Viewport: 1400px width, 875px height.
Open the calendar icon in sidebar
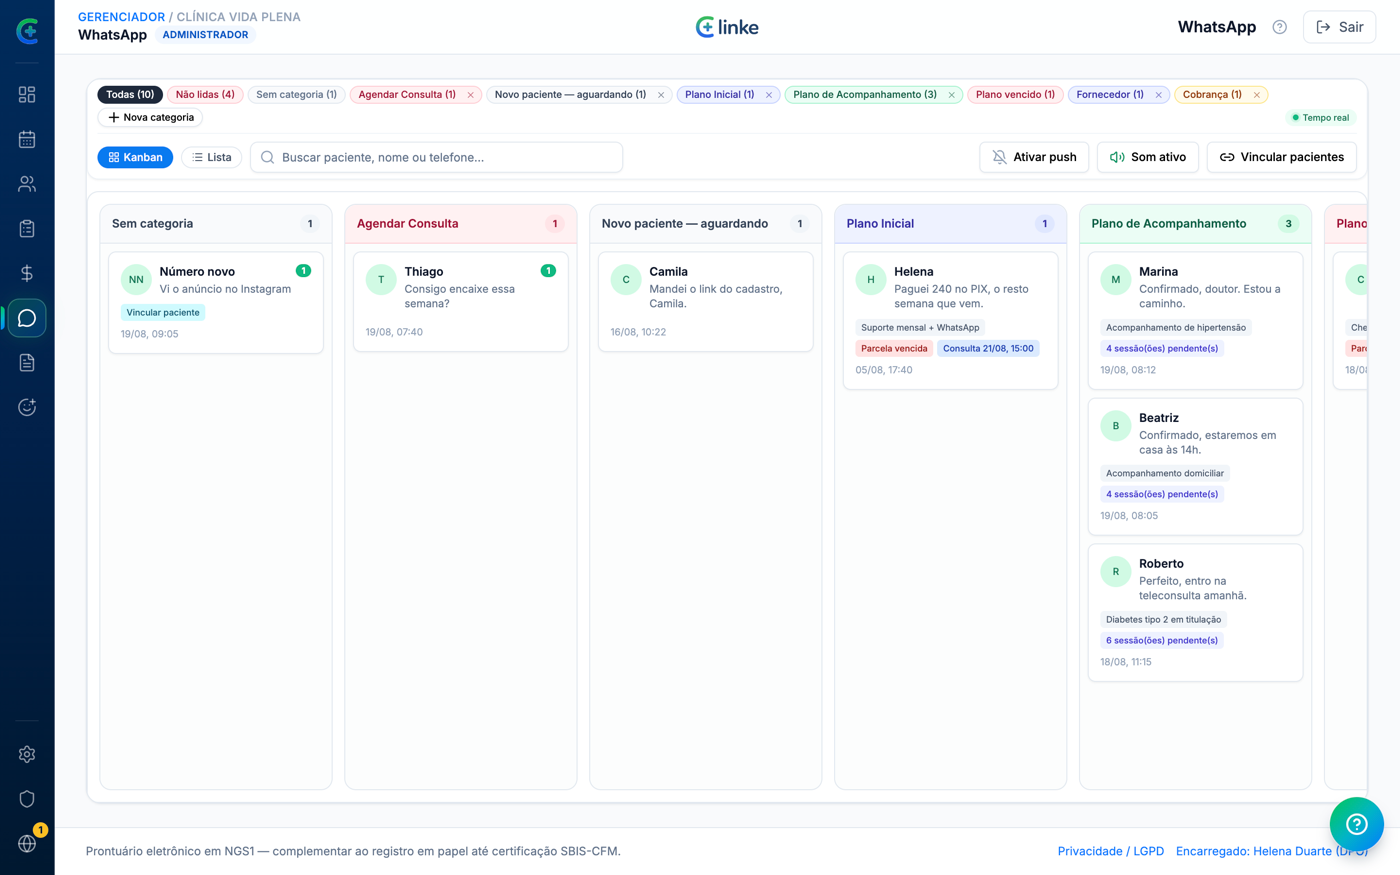pyautogui.click(x=27, y=139)
